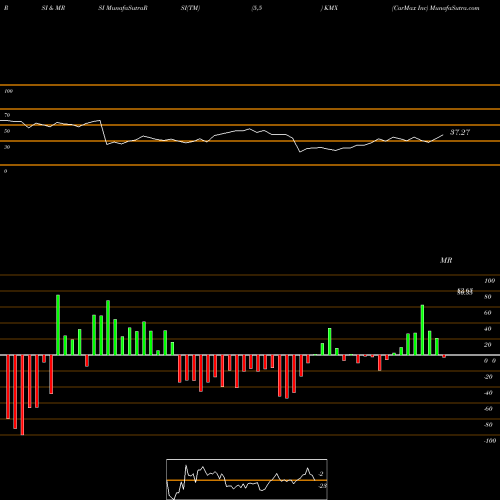Click the MR axis label 40
The height and width of the screenshot is (500, 500).
coord(488,329)
